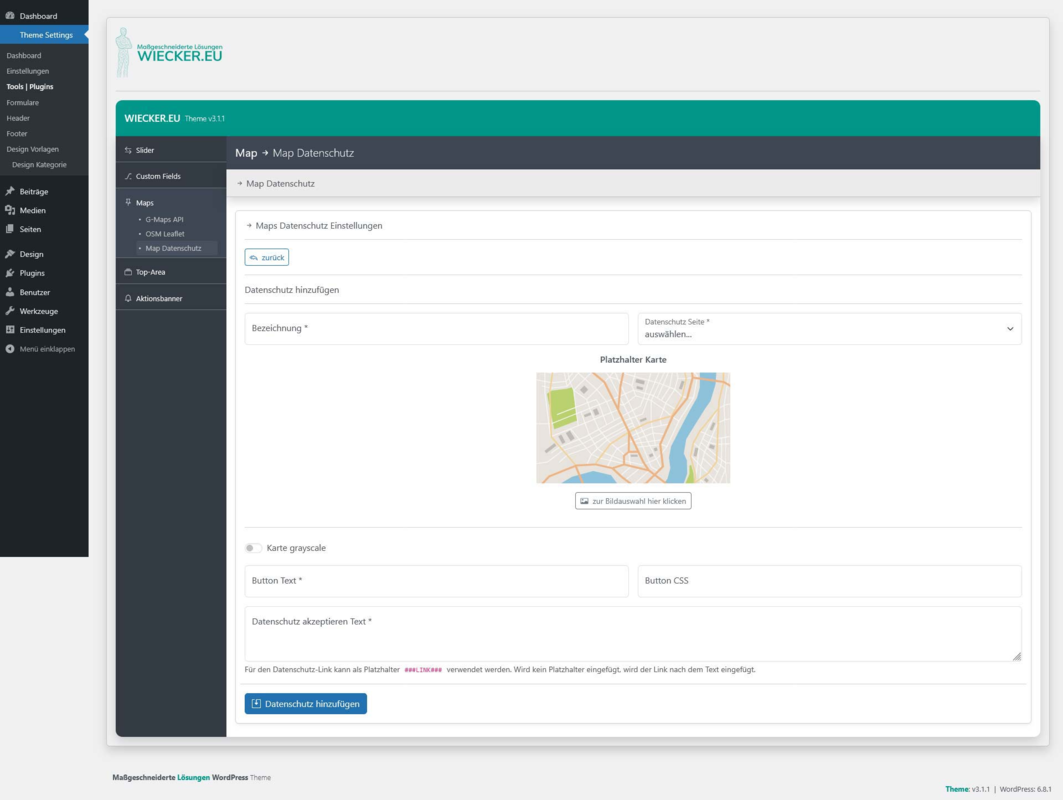Click the Benutzer user icon
The width and height of the screenshot is (1063, 800).
[x=10, y=292]
